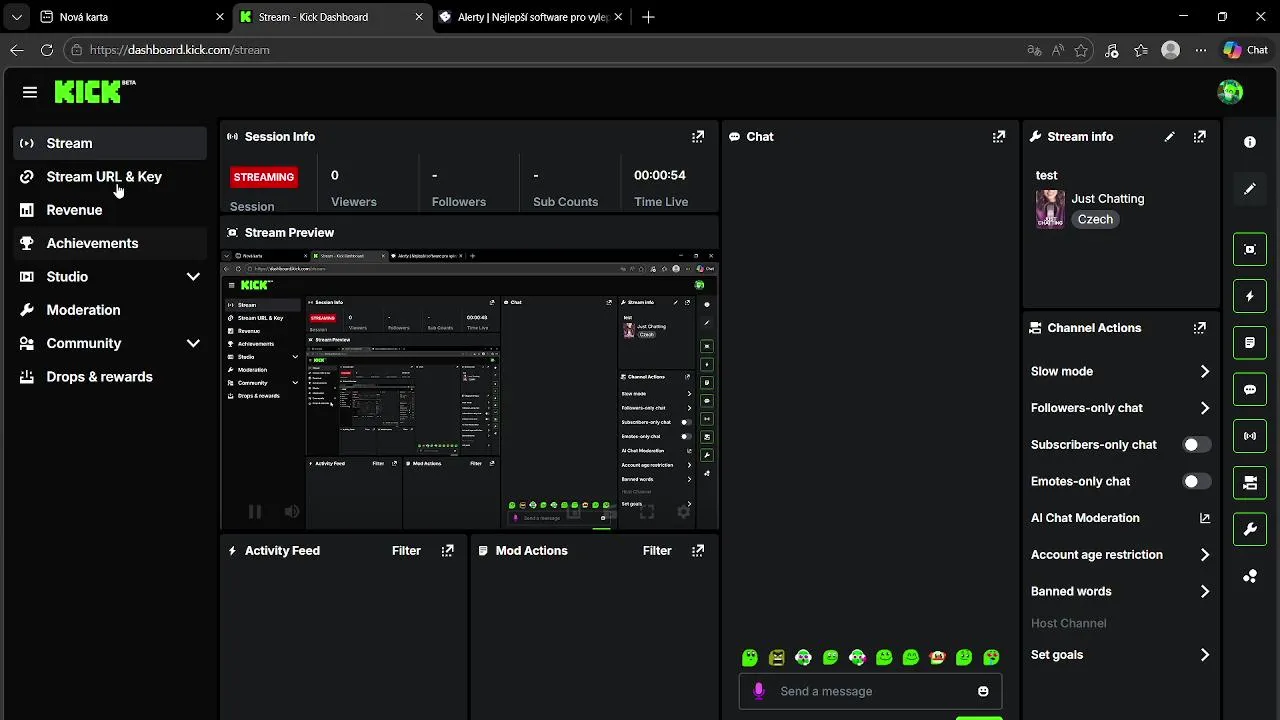Screen dimensions: 1280x720
Task: Open the browser tab search dropdown
Action: [16, 17]
